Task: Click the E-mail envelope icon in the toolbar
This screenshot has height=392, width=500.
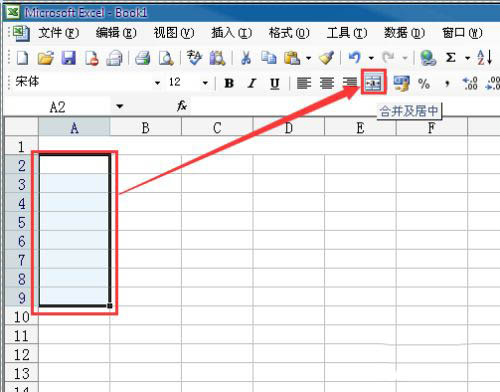Action: (x=114, y=58)
